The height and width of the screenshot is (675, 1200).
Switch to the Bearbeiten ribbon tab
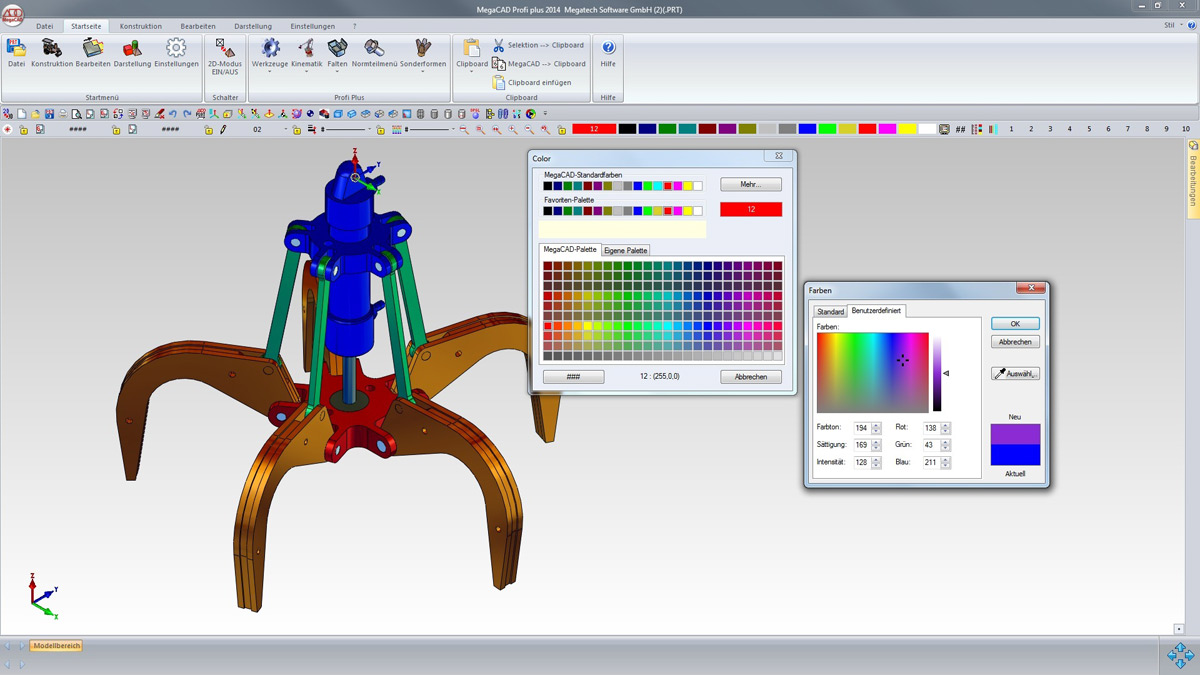[x=198, y=26]
